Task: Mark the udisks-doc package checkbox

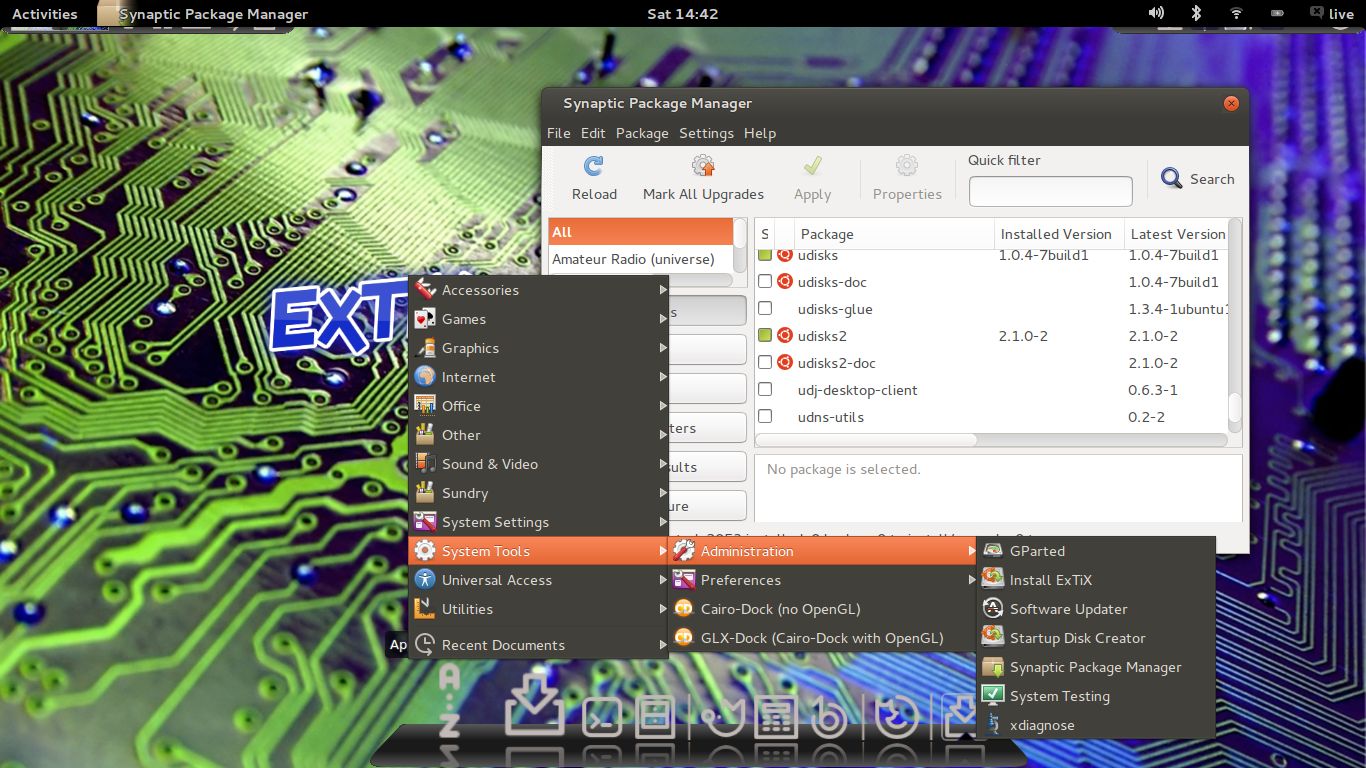Action: pos(765,282)
